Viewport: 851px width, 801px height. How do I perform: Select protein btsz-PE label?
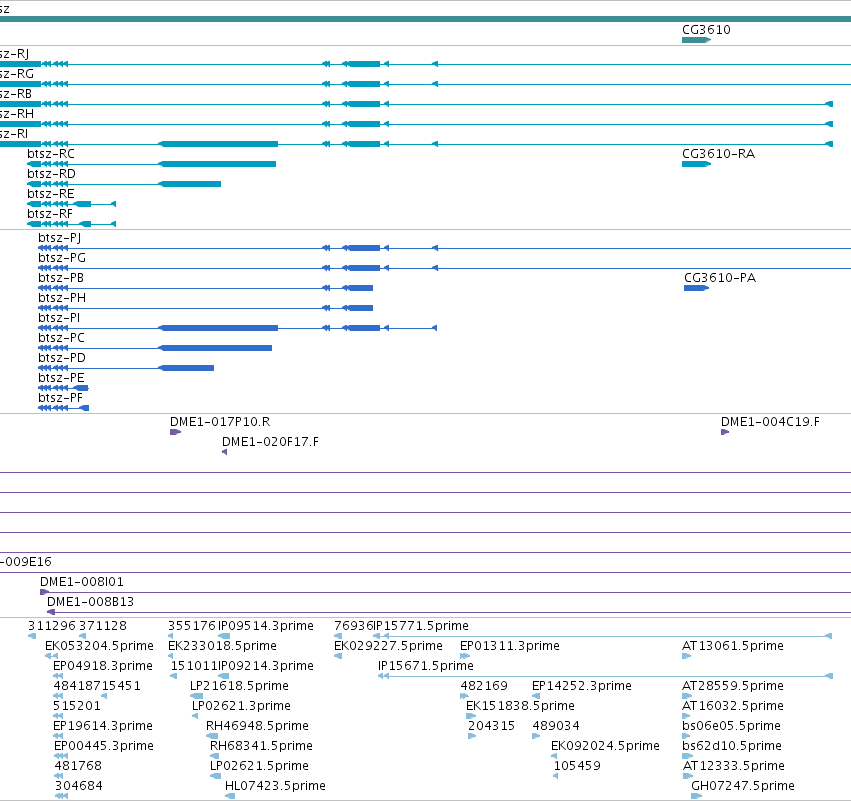[61, 378]
